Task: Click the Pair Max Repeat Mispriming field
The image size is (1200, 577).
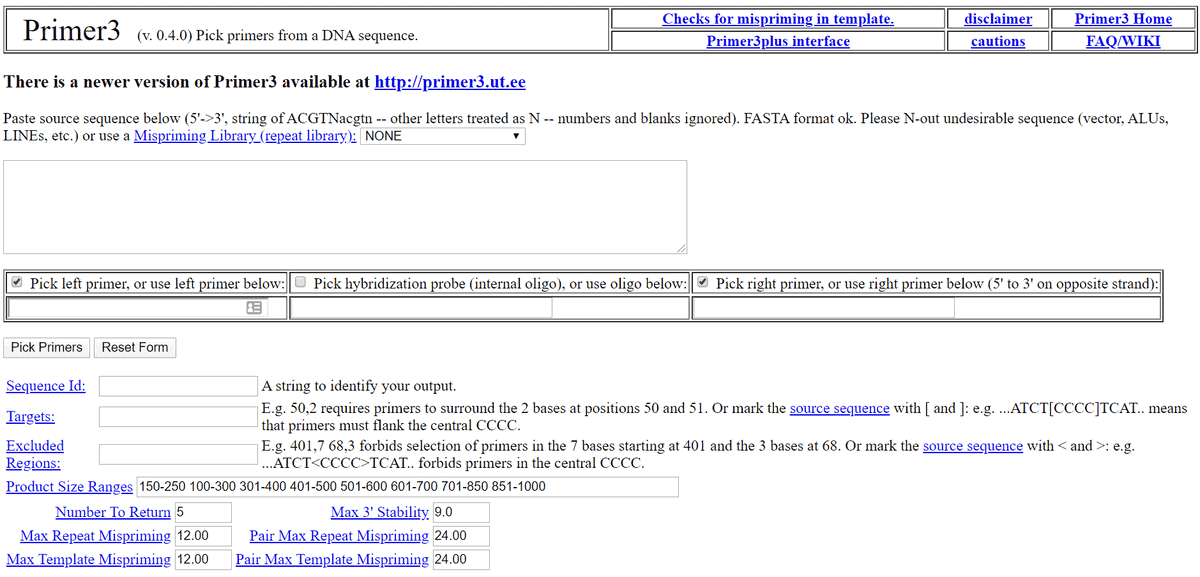Action: (461, 536)
